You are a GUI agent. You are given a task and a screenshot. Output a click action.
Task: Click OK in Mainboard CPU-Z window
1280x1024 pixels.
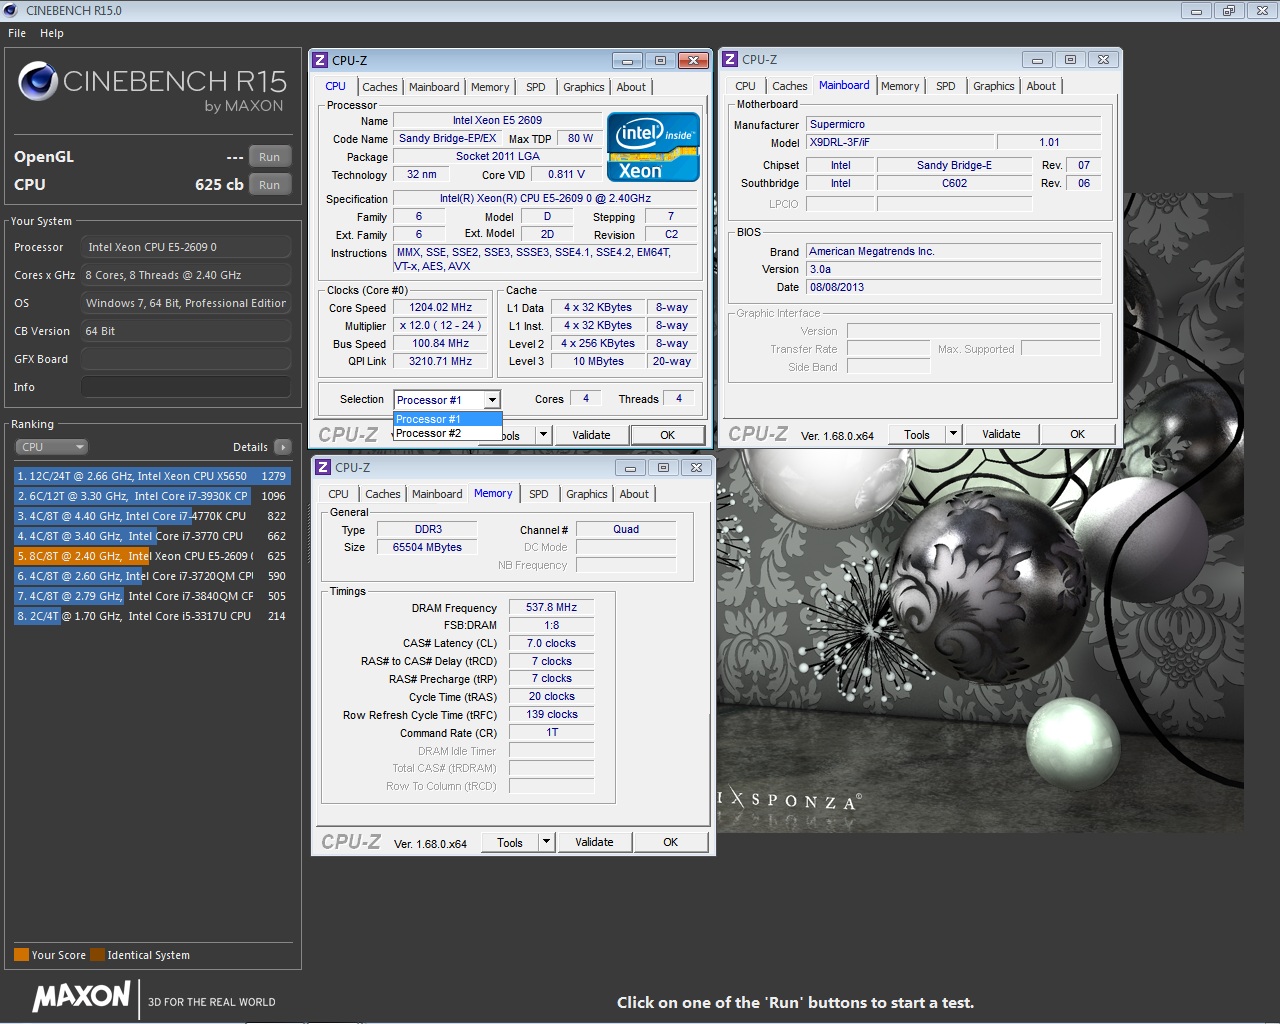[1078, 434]
